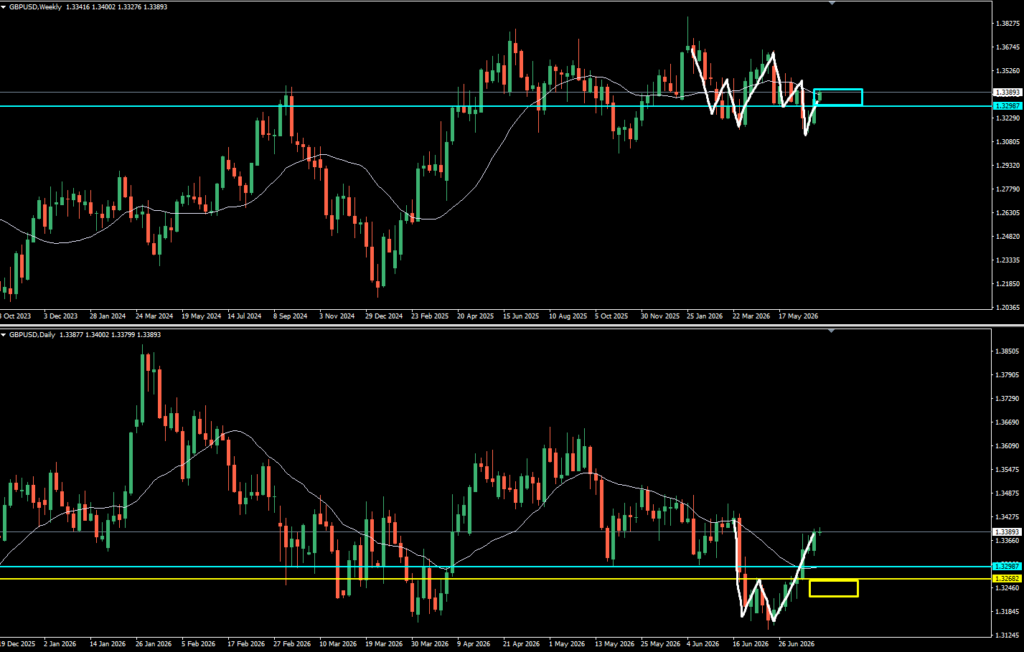Click the 13 May 2026 date on Daily time axis
This screenshot has width=1024, height=652.
614,644
